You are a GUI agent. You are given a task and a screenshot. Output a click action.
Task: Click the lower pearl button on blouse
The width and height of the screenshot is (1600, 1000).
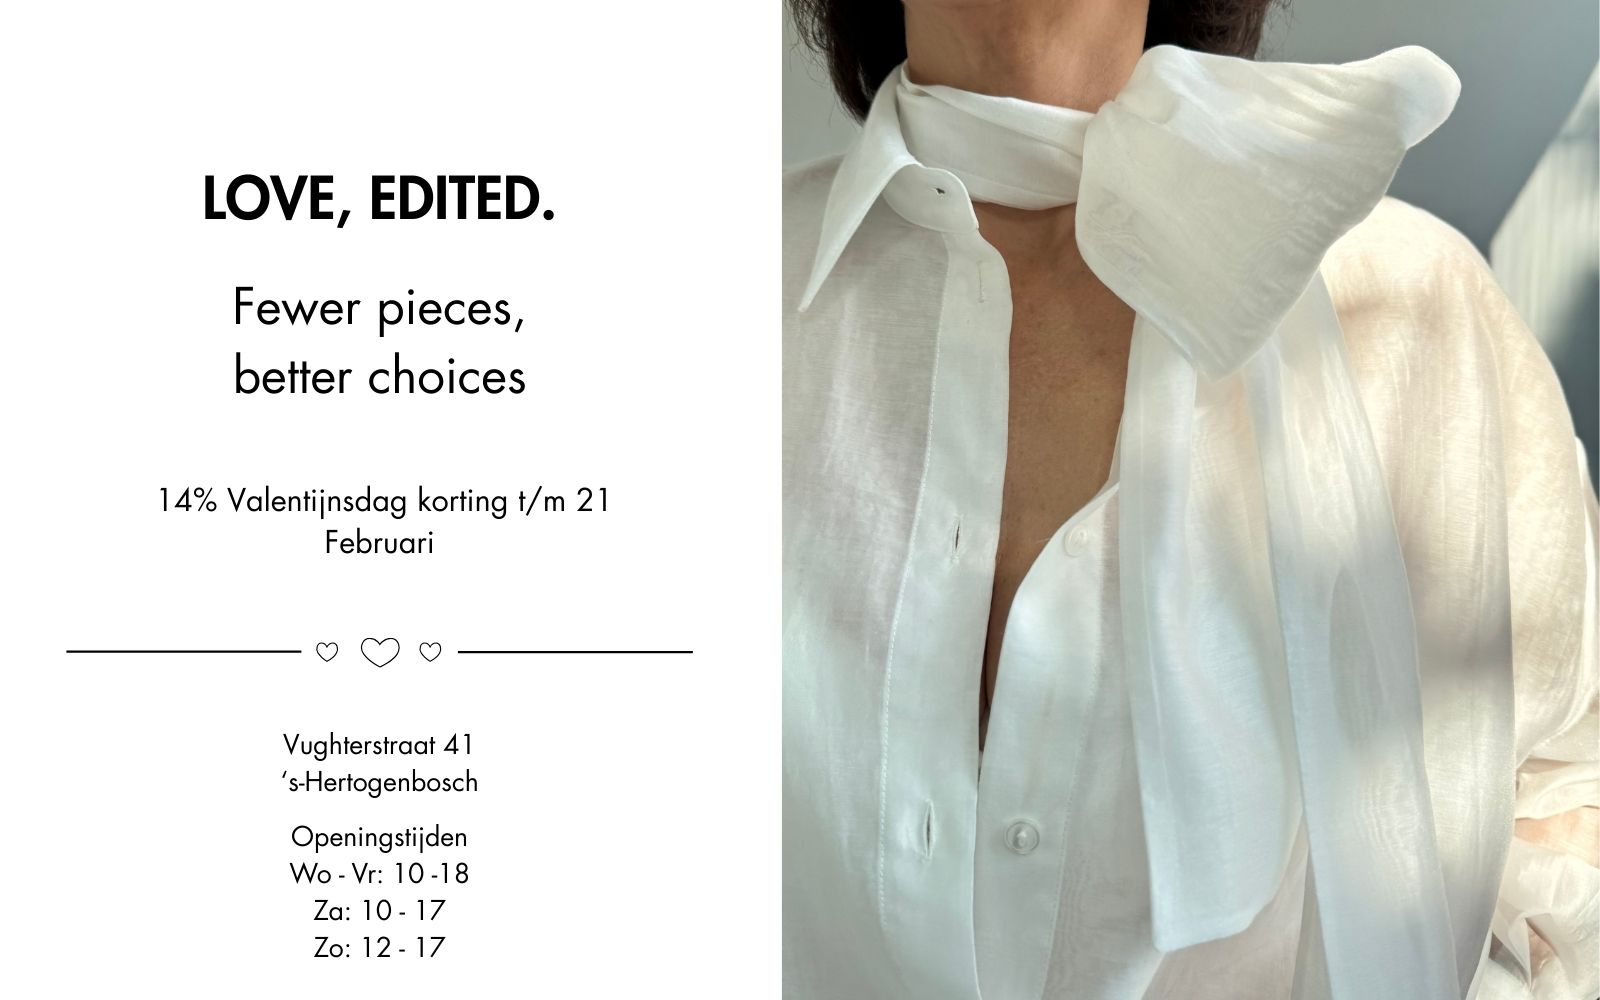click(1019, 833)
